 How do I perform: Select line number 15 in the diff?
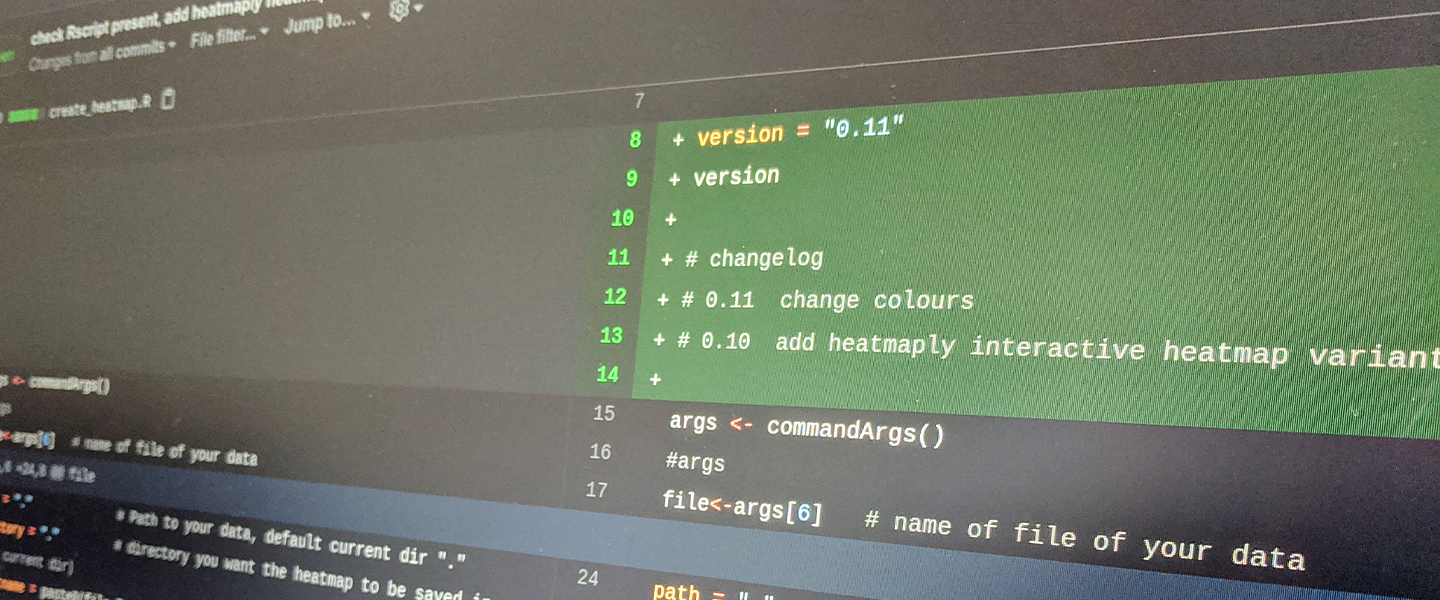pyautogui.click(x=603, y=413)
